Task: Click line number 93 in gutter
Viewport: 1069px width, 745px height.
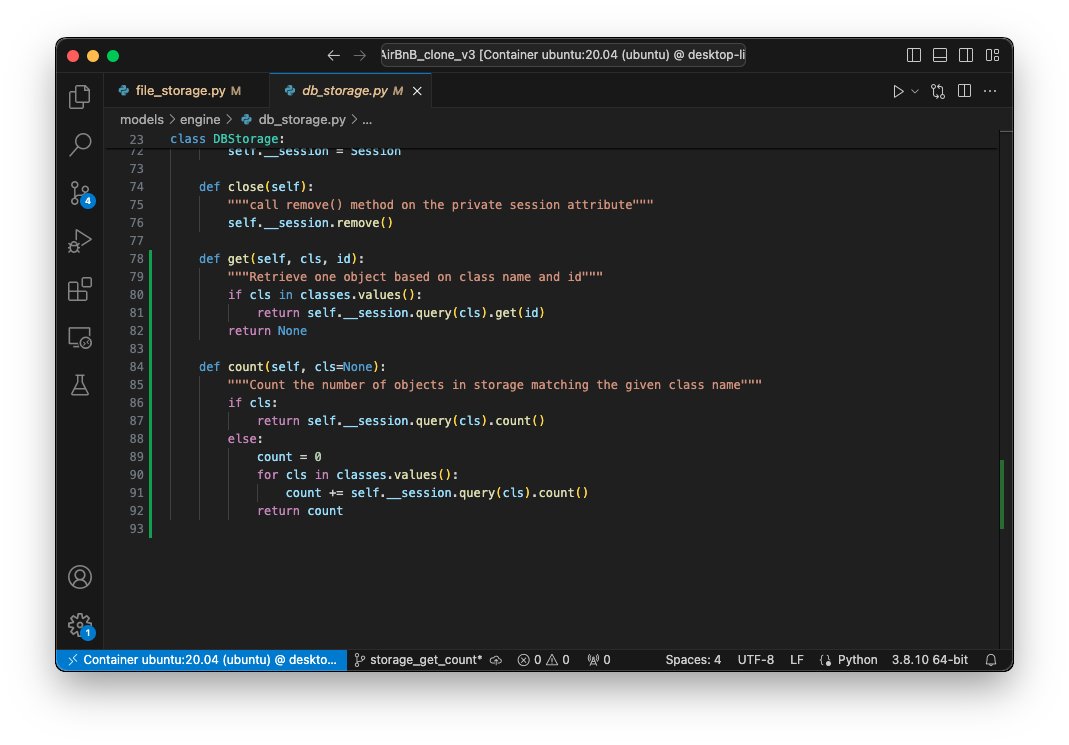Action: pos(136,529)
